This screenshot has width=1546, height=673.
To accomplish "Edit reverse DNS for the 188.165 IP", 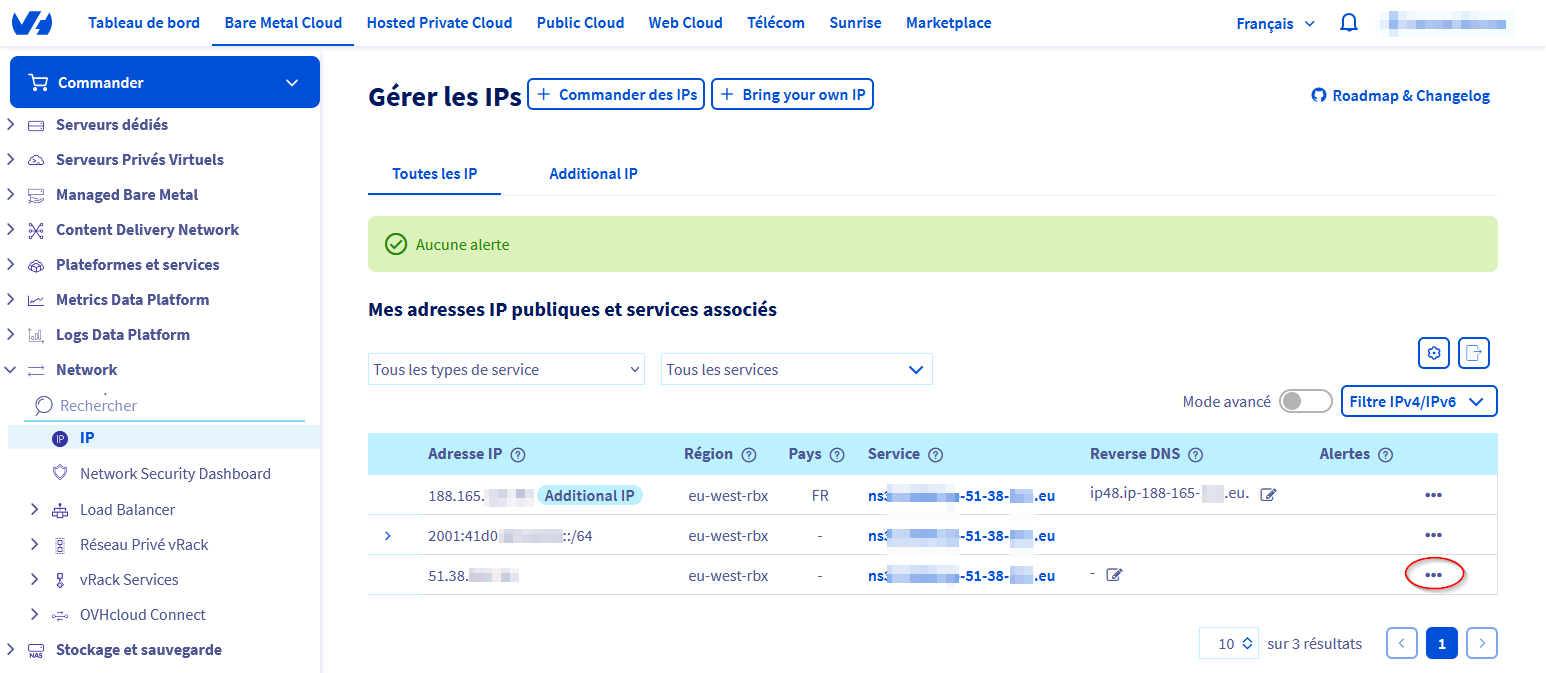I will (x=1268, y=495).
